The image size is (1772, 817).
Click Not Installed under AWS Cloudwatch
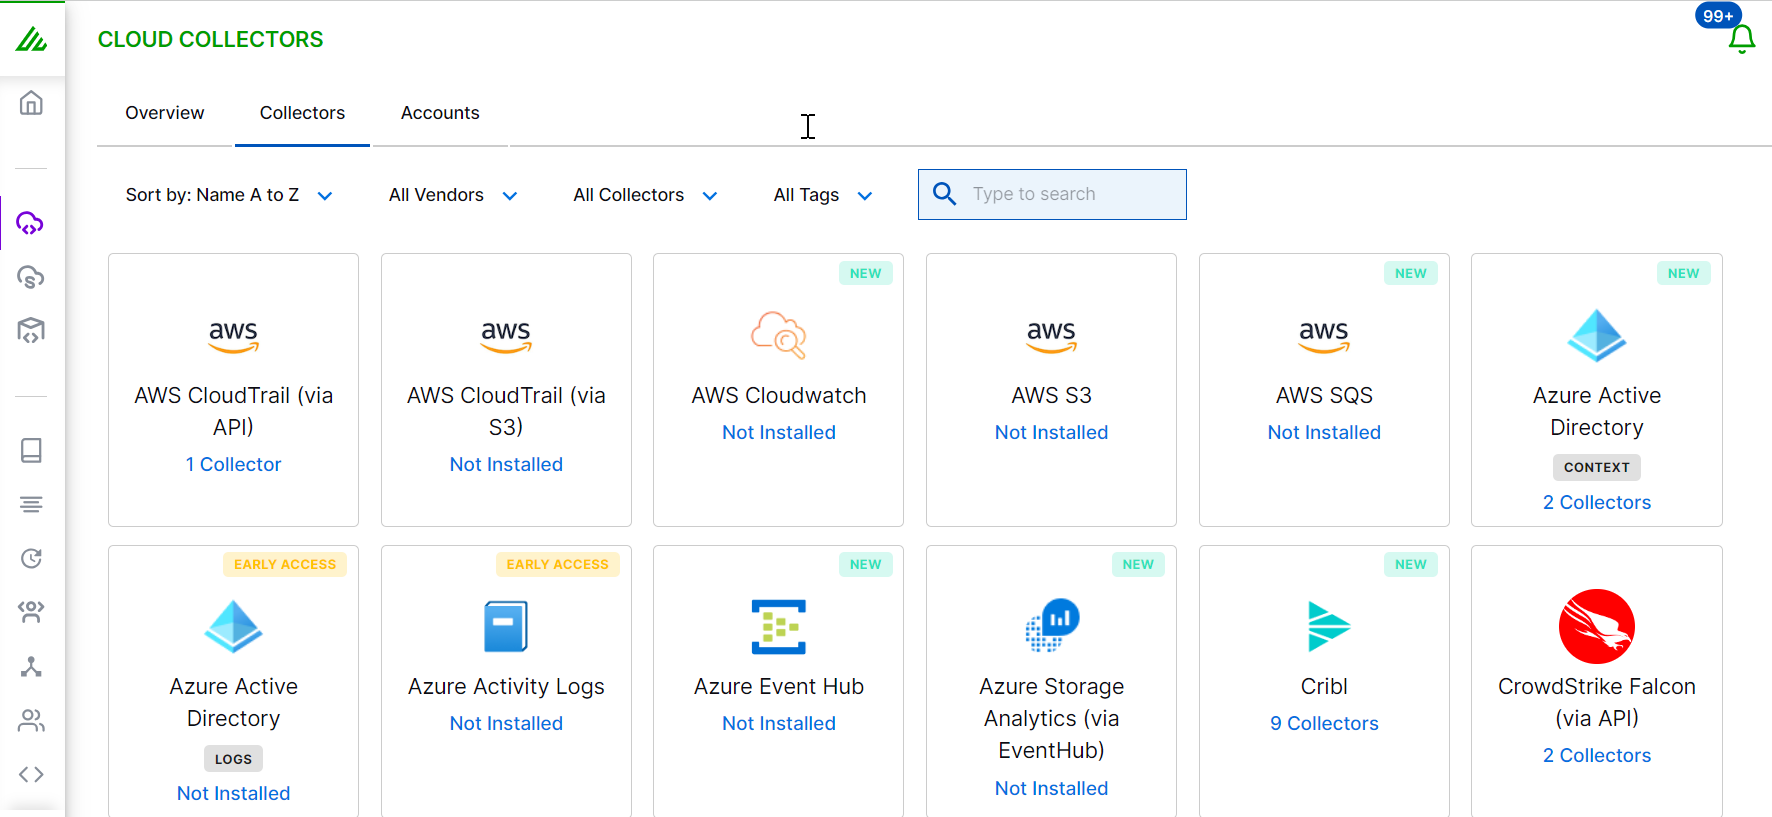coord(779,432)
